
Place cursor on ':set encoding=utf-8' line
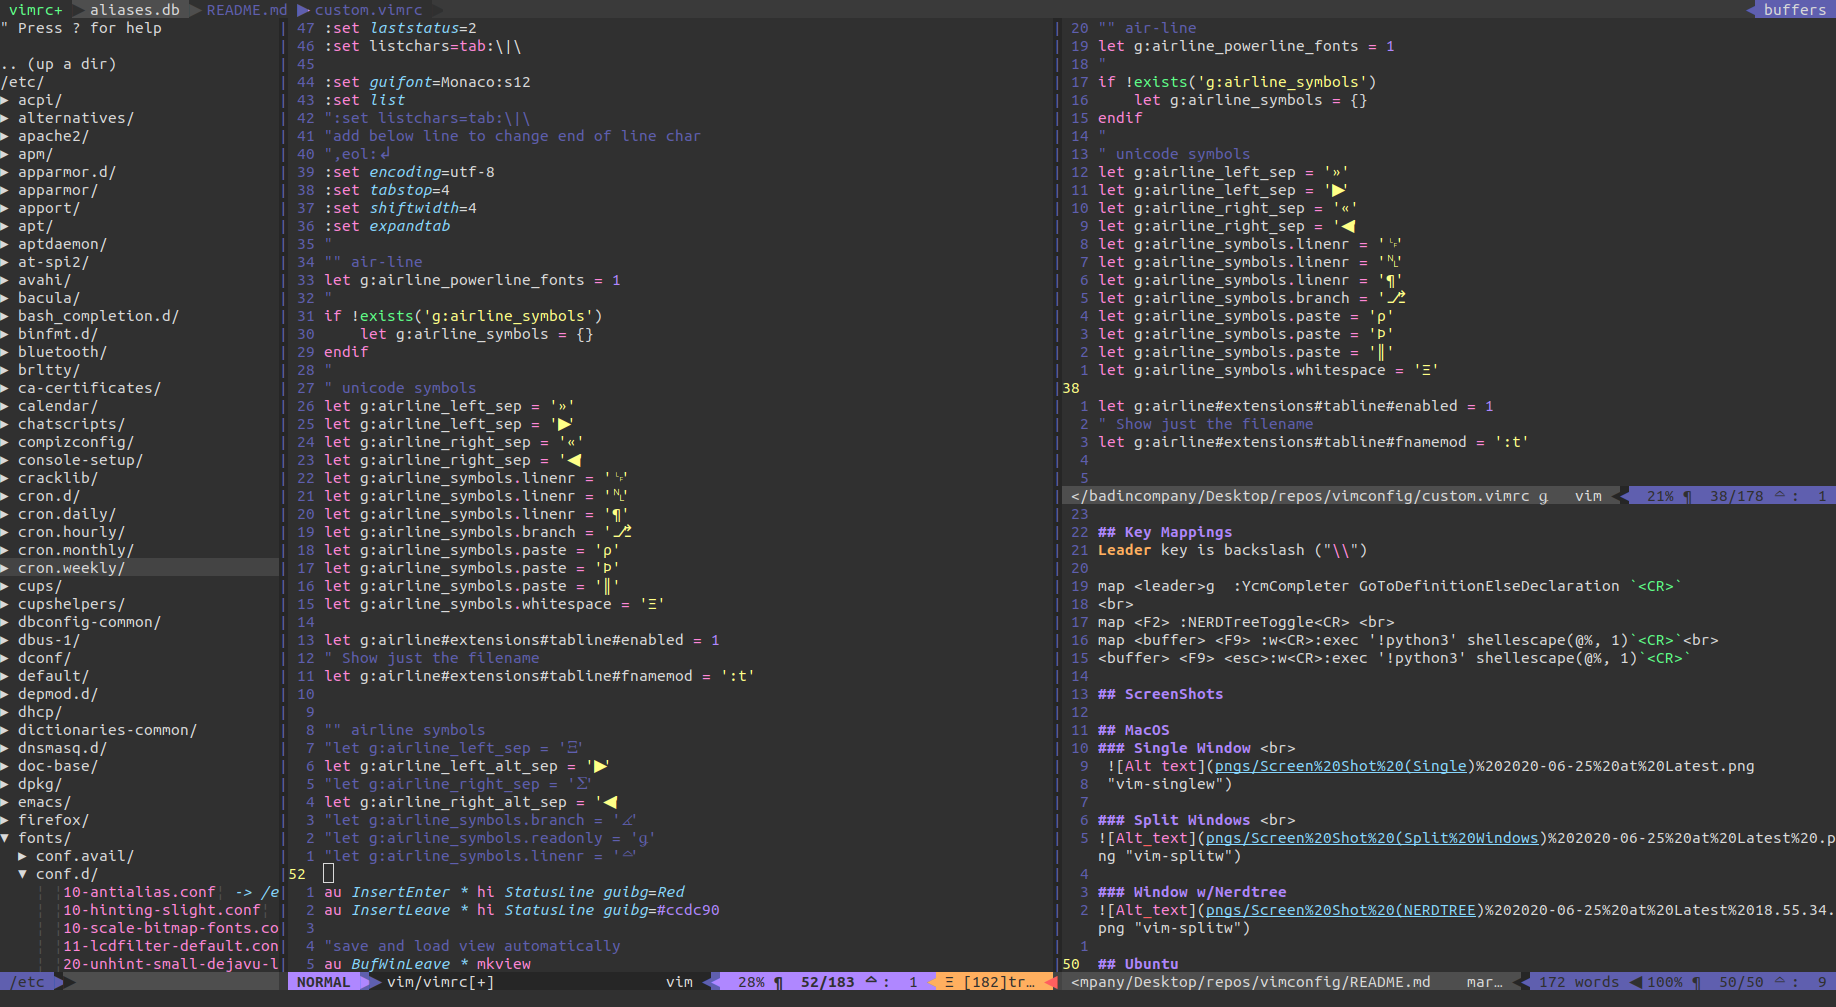[x=409, y=172]
